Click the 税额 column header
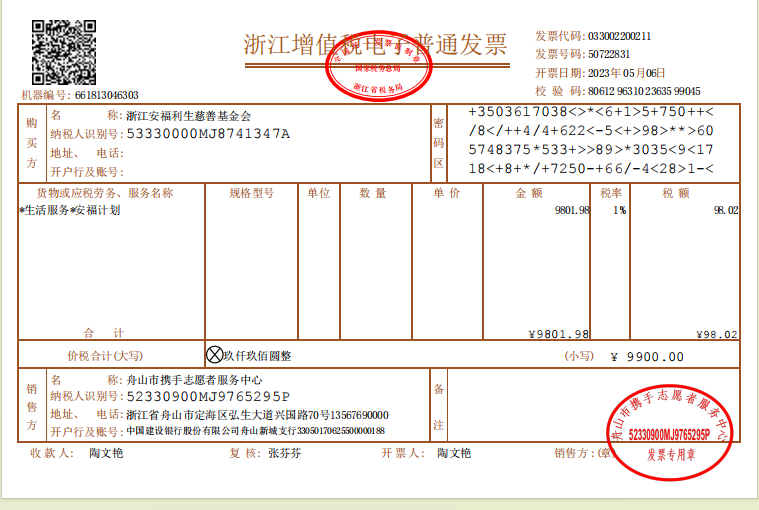Image resolution: width=759 pixels, height=510 pixels. pos(676,193)
